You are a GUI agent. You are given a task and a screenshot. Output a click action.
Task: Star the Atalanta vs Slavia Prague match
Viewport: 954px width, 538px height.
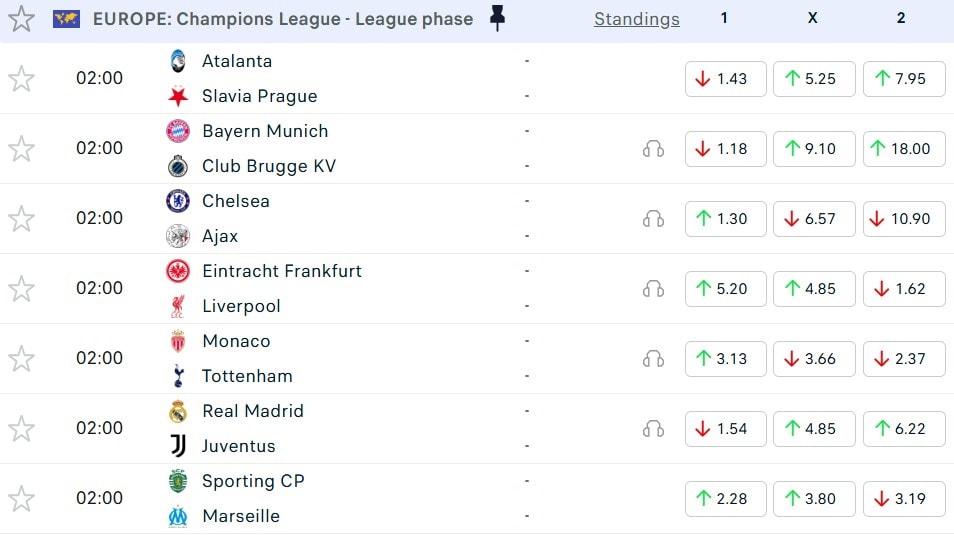[21, 79]
